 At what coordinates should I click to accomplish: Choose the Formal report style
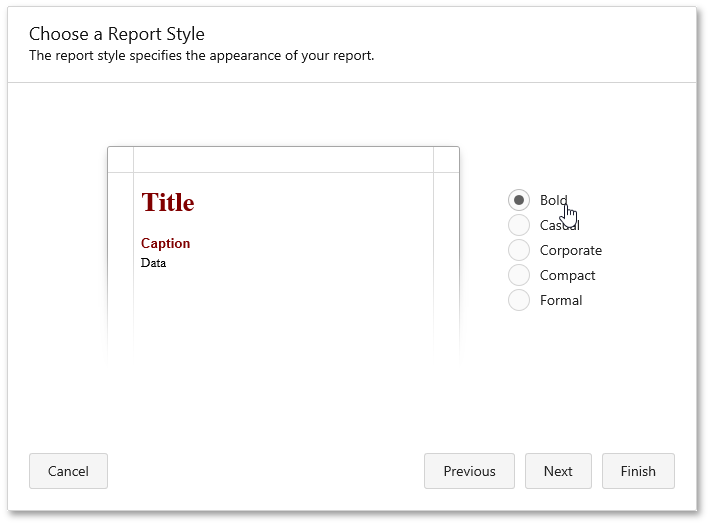[x=518, y=300]
